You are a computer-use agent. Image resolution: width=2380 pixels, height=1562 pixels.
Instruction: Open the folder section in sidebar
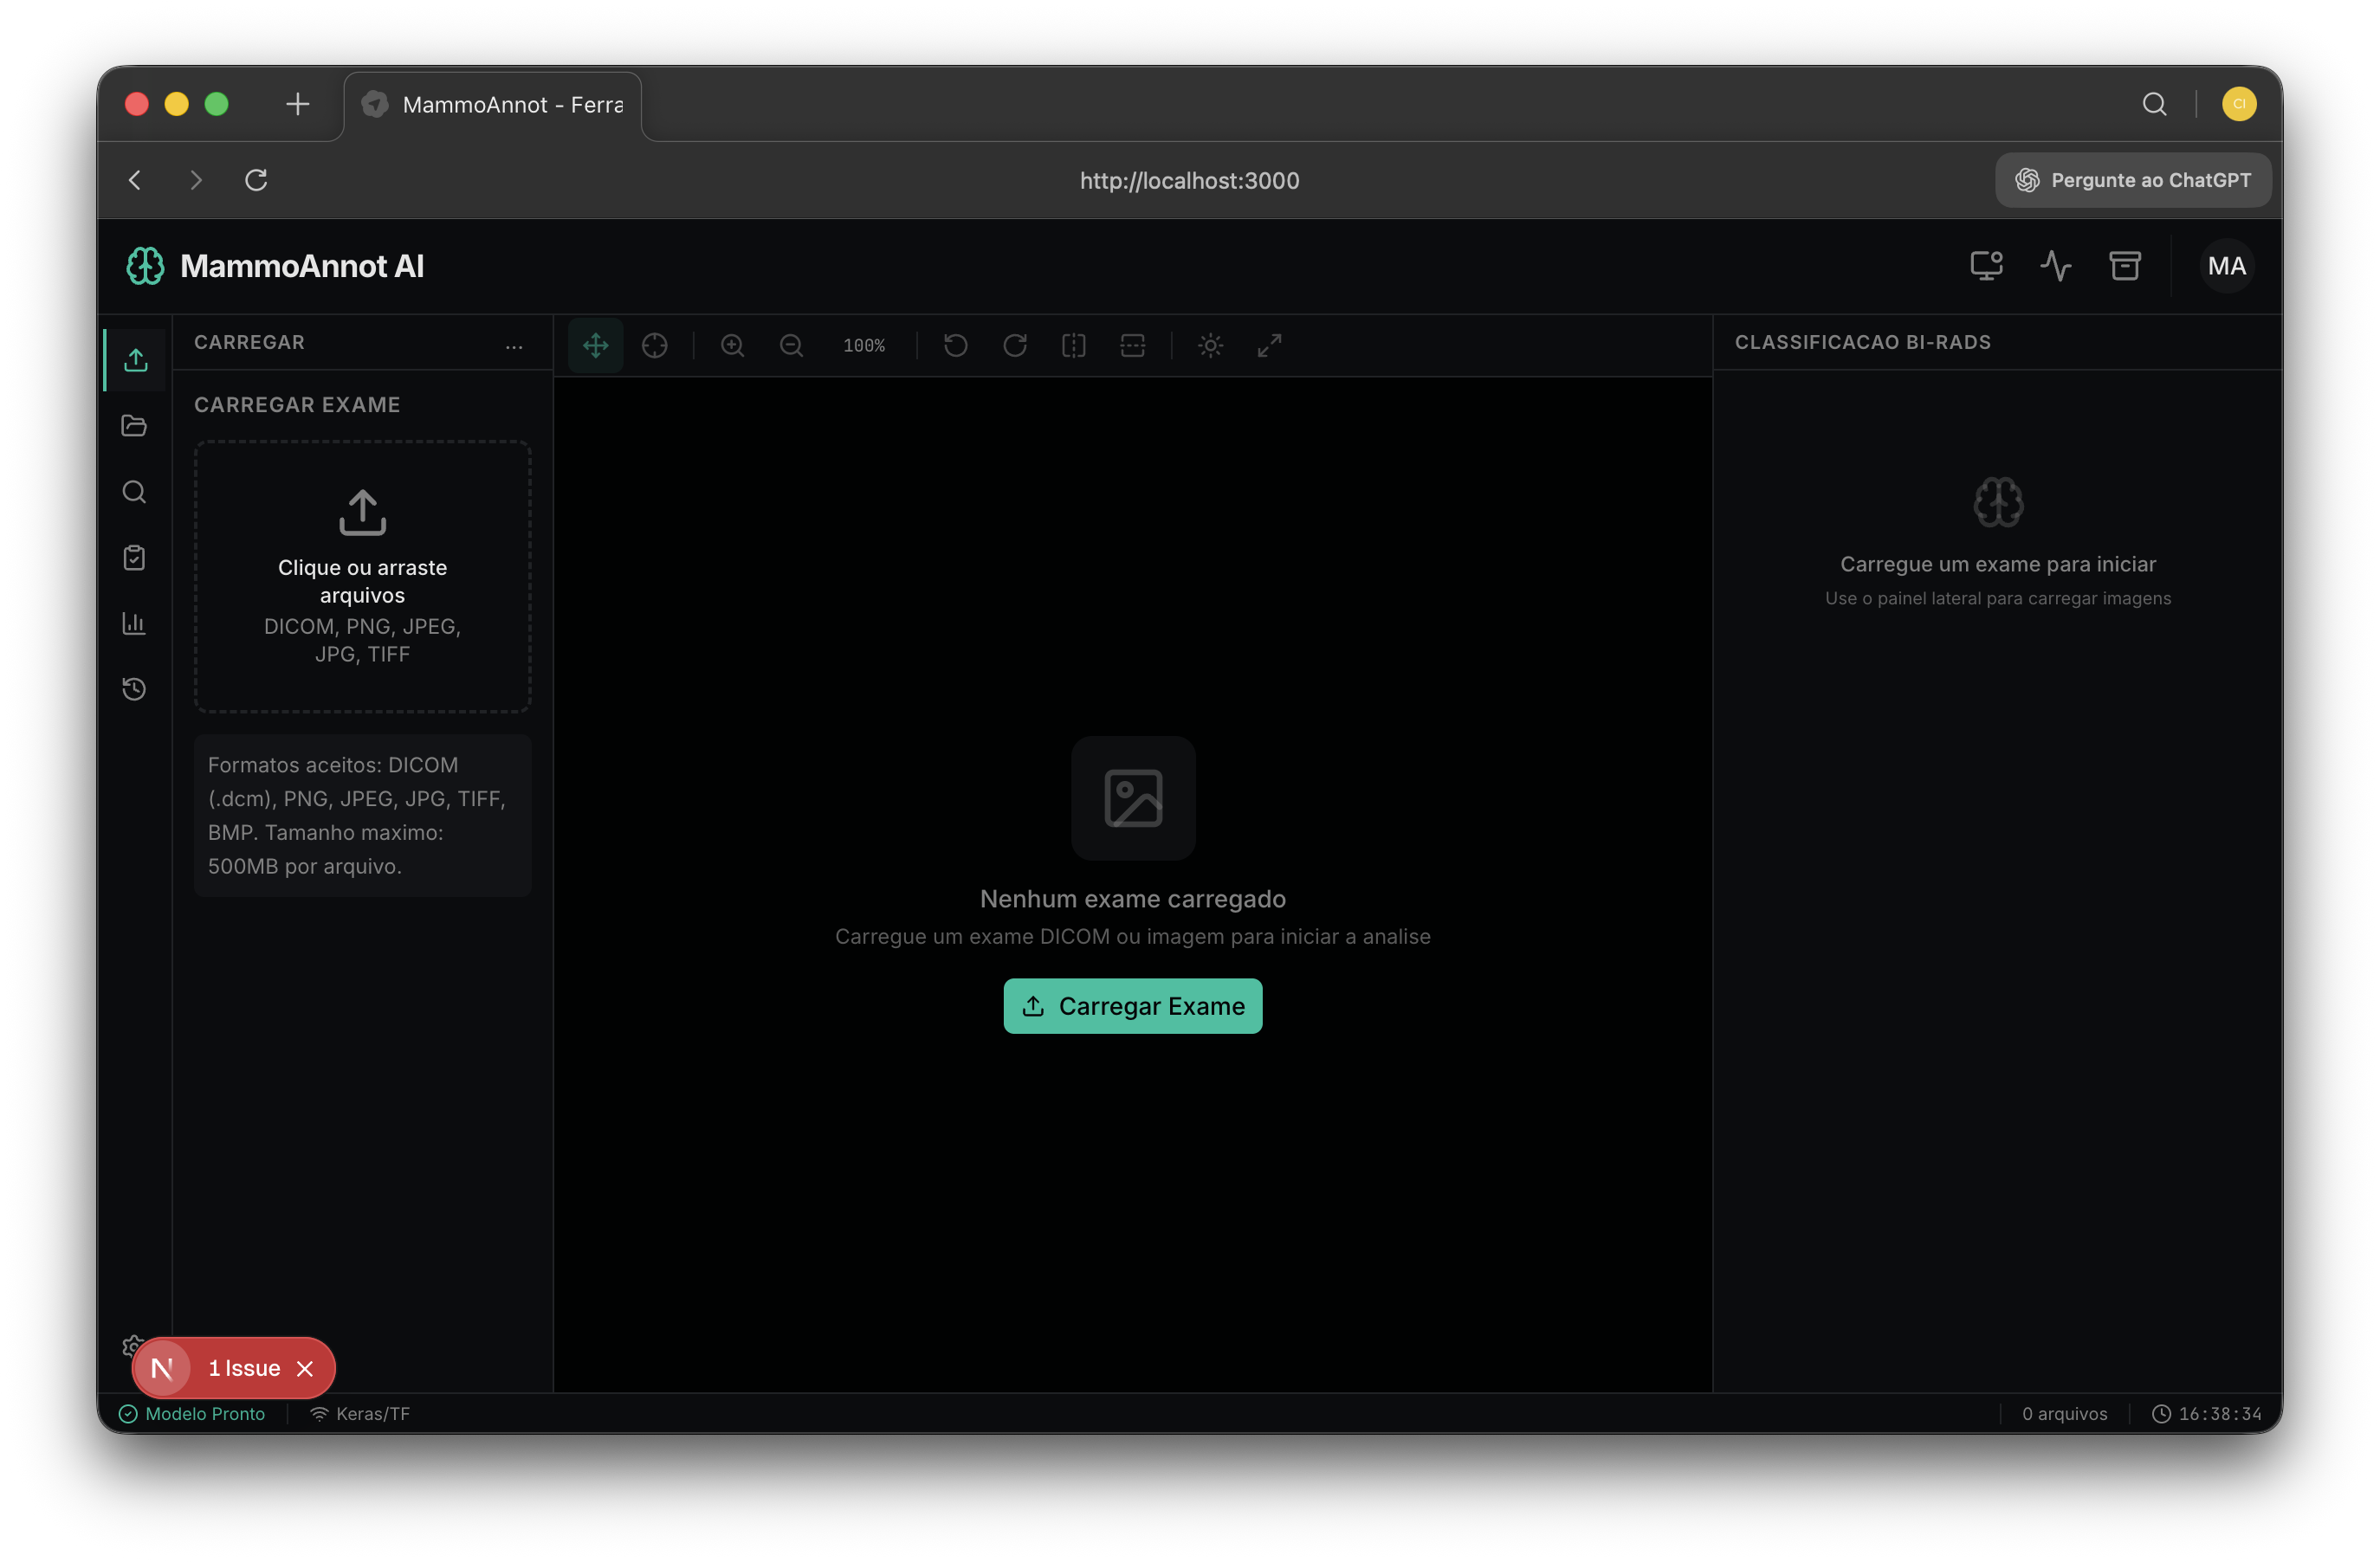[134, 426]
